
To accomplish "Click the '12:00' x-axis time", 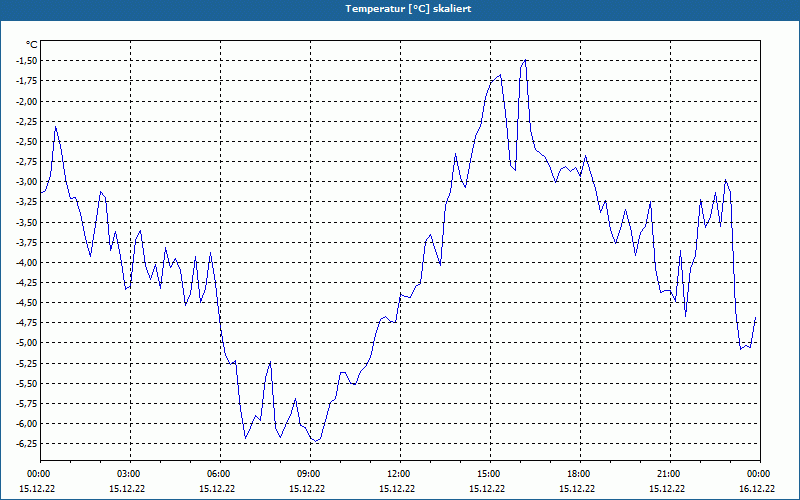I will click(400, 474).
